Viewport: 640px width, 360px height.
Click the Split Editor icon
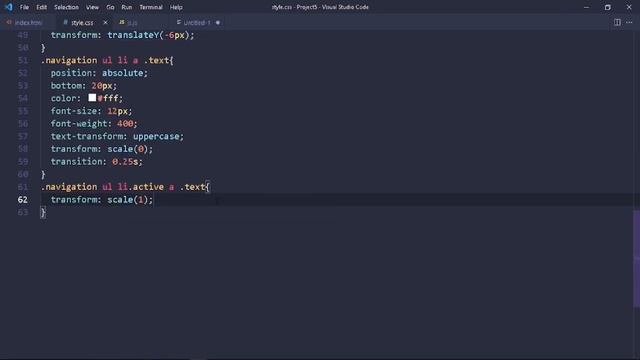(617, 22)
